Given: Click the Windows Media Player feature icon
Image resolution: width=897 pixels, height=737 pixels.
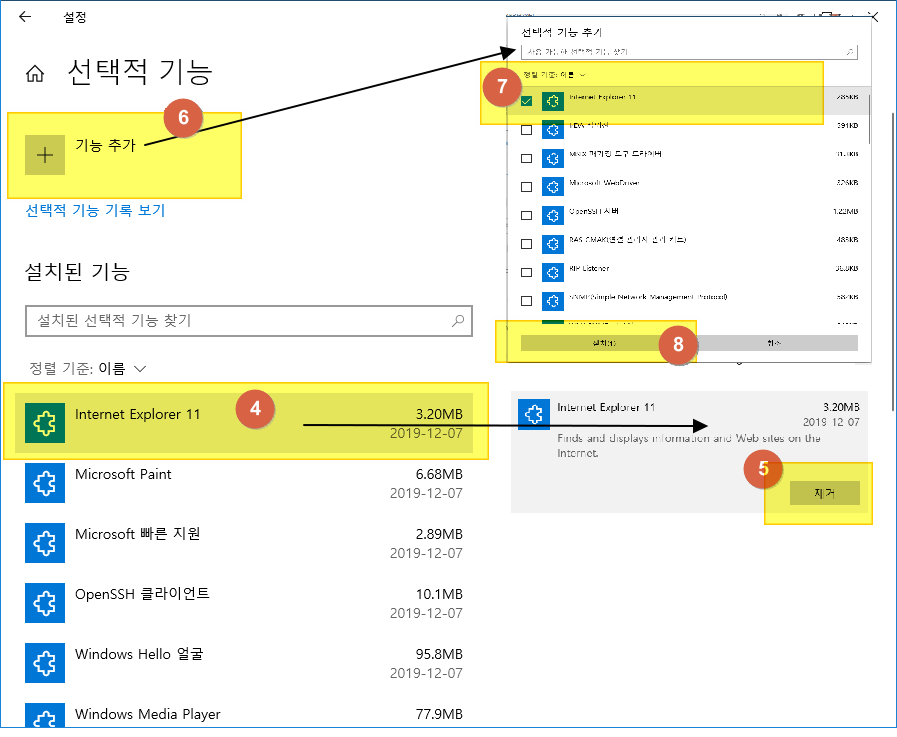Looking at the screenshot, I should pyautogui.click(x=45, y=715).
